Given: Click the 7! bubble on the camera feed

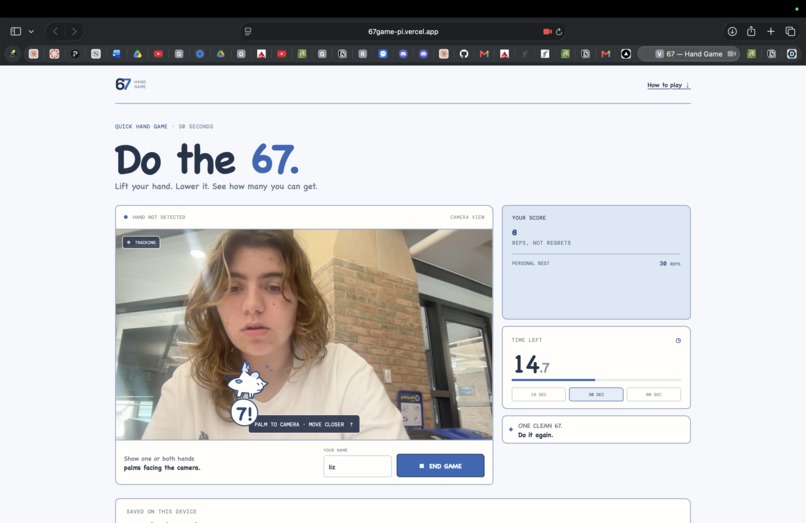Looking at the screenshot, I should pyautogui.click(x=244, y=413).
